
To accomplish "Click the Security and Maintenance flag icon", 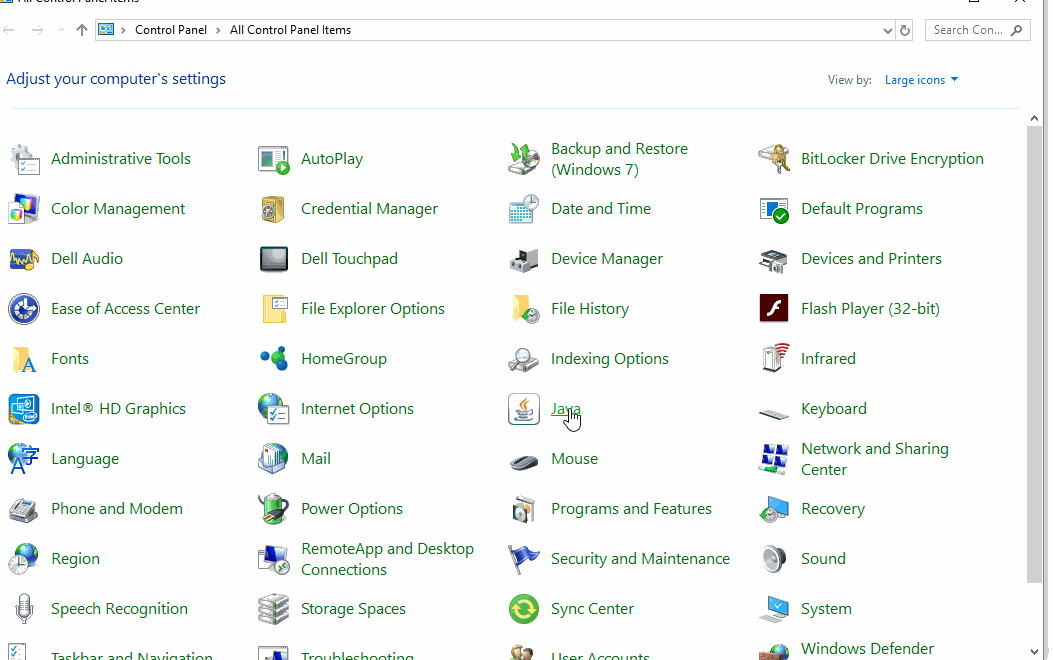I will coord(524,559).
